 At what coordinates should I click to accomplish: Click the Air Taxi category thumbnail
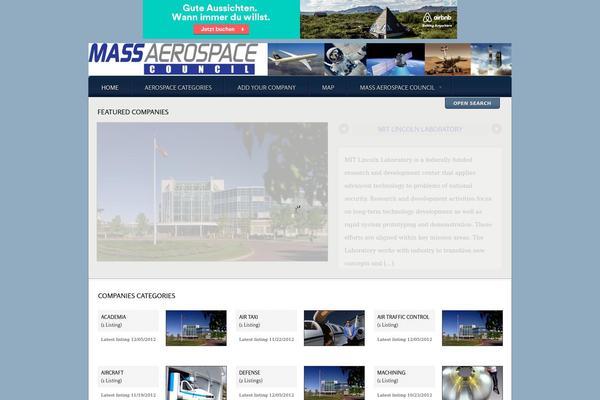tap(334, 328)
